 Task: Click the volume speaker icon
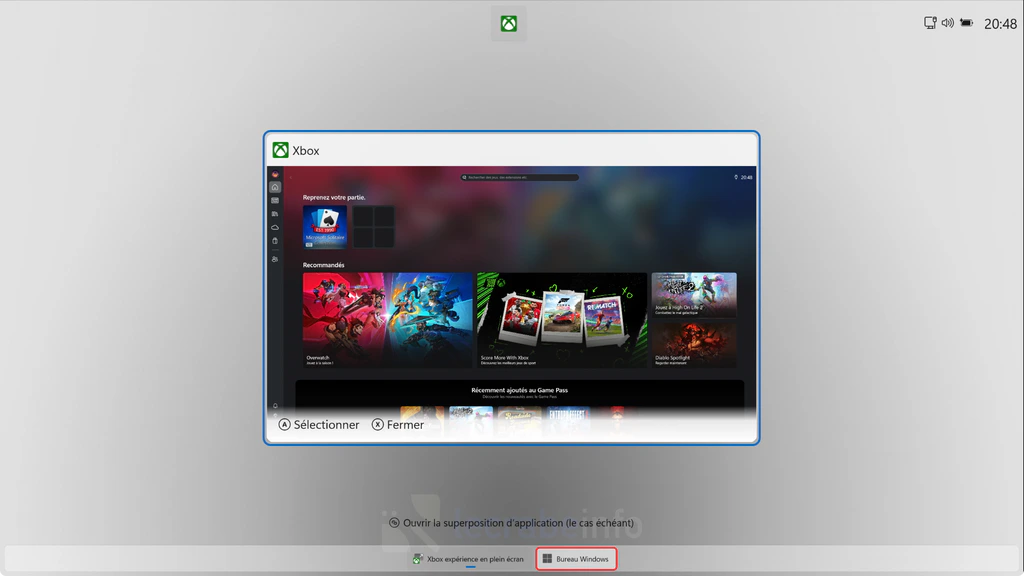(947, 23)
